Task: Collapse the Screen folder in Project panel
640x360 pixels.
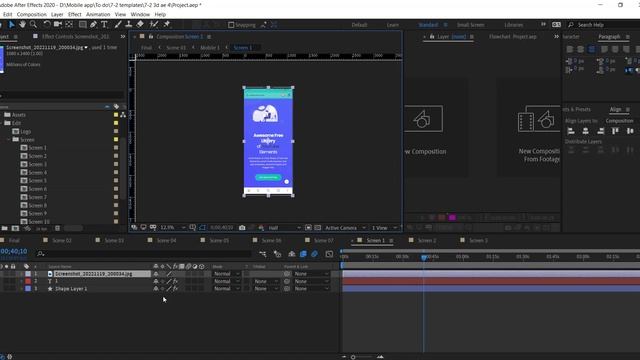Action: 9,140
